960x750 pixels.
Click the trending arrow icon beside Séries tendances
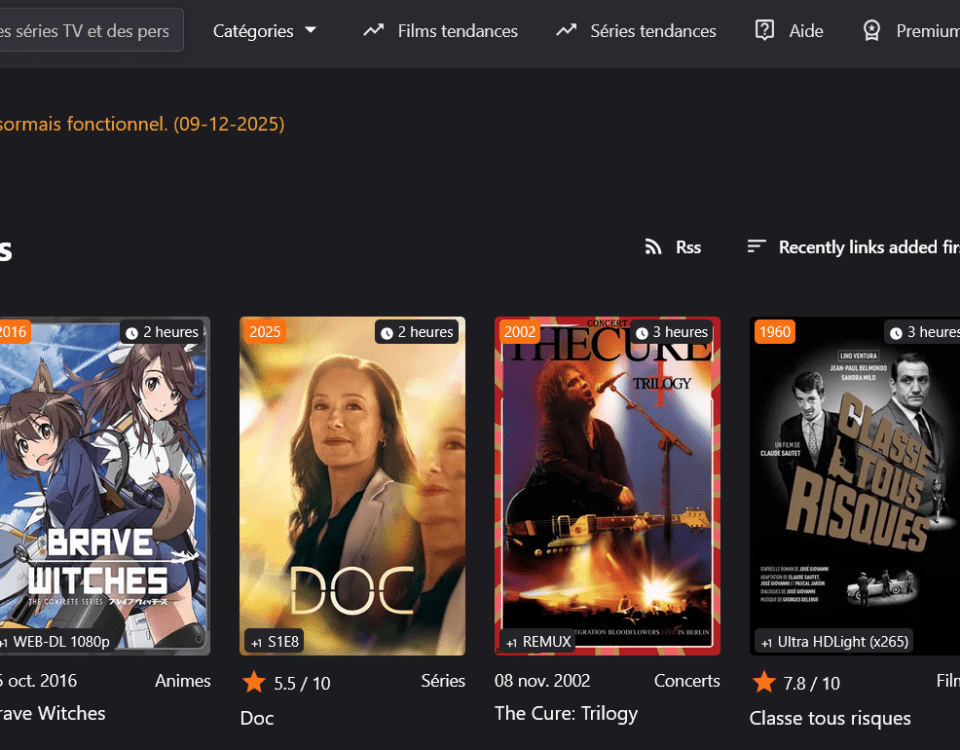click(567, 30)
